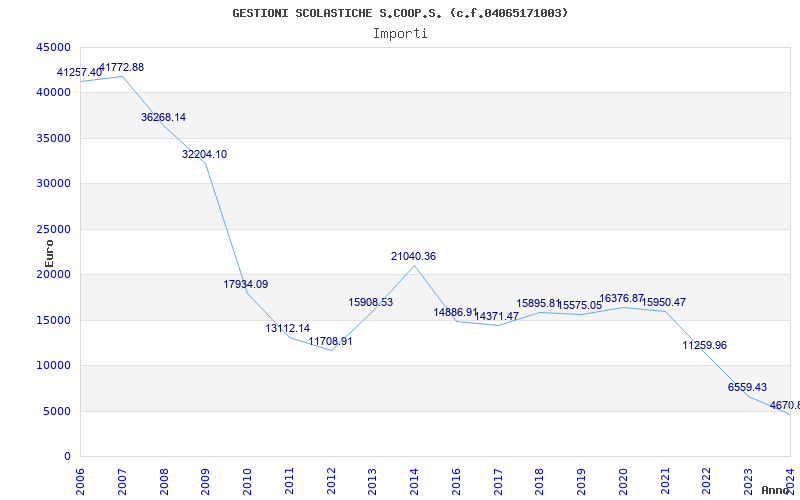Viewport: 800px width, 500px height.
Task: Select the data label 15895.81
Action: click(x=539, y=304)
